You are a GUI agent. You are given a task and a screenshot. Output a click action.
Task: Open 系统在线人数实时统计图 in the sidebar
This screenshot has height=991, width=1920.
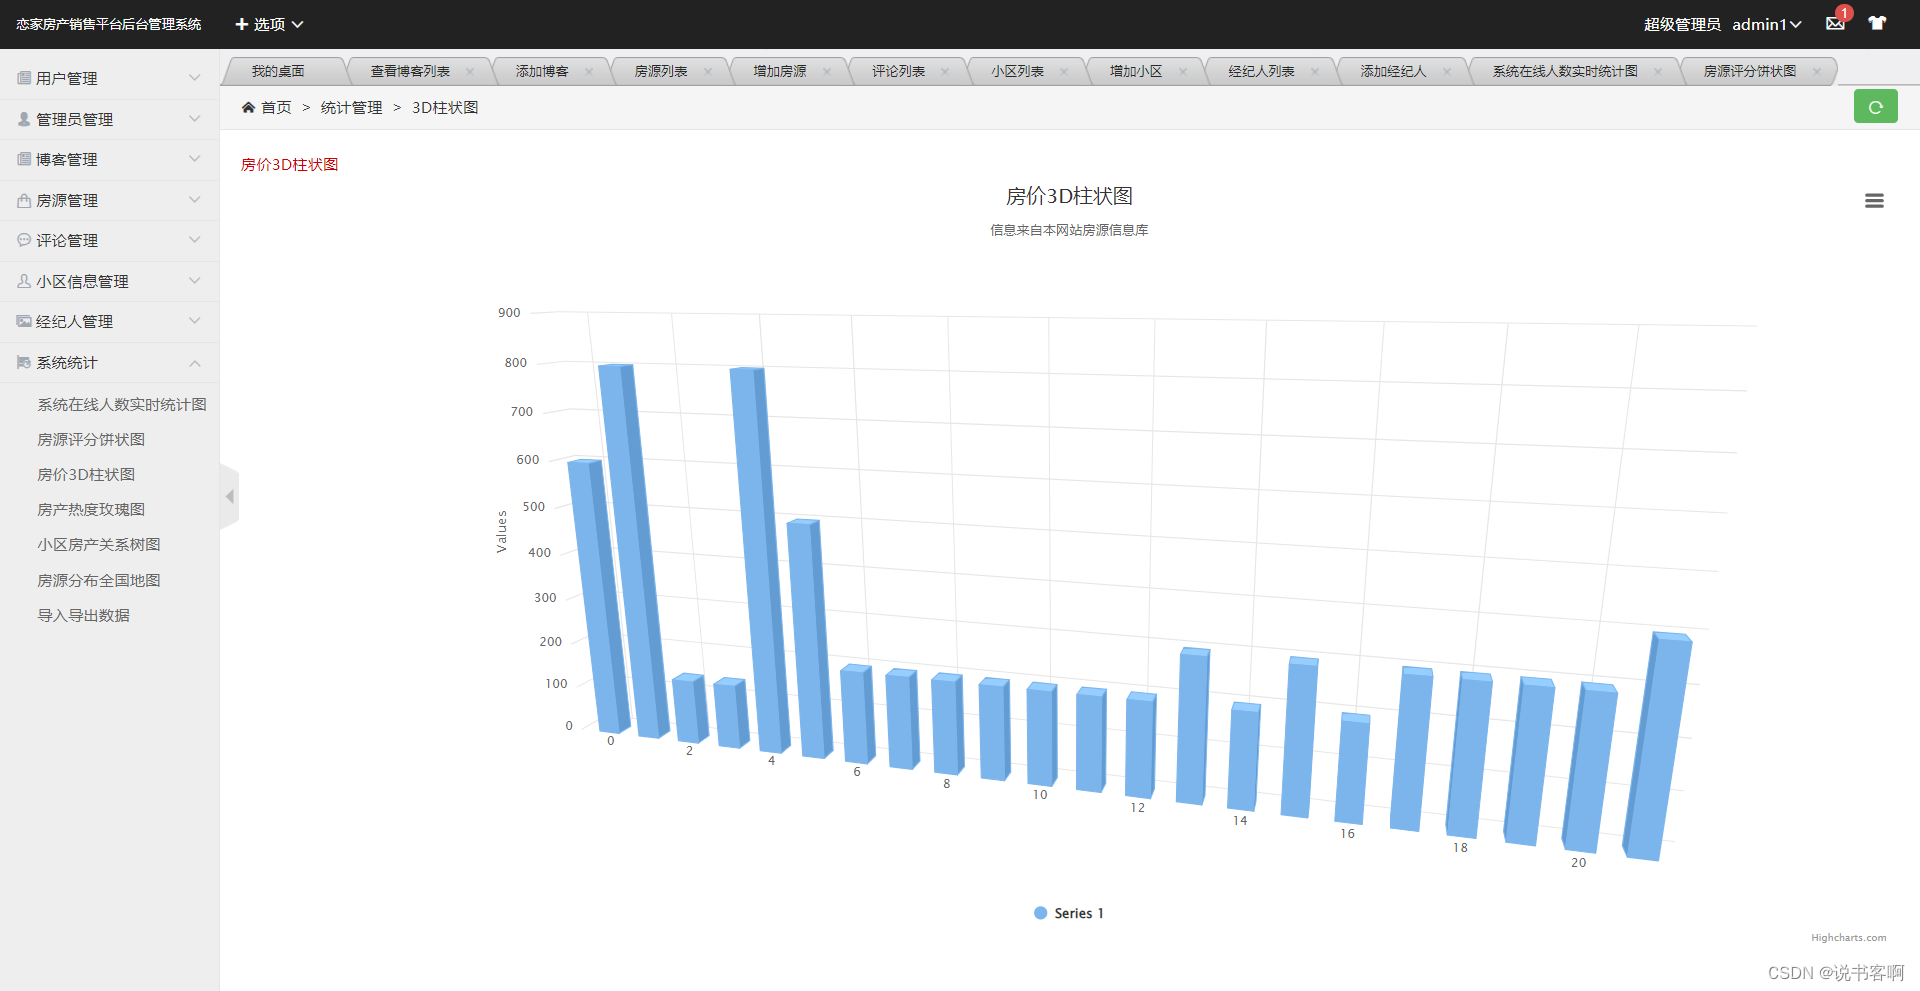click(122, 404)
